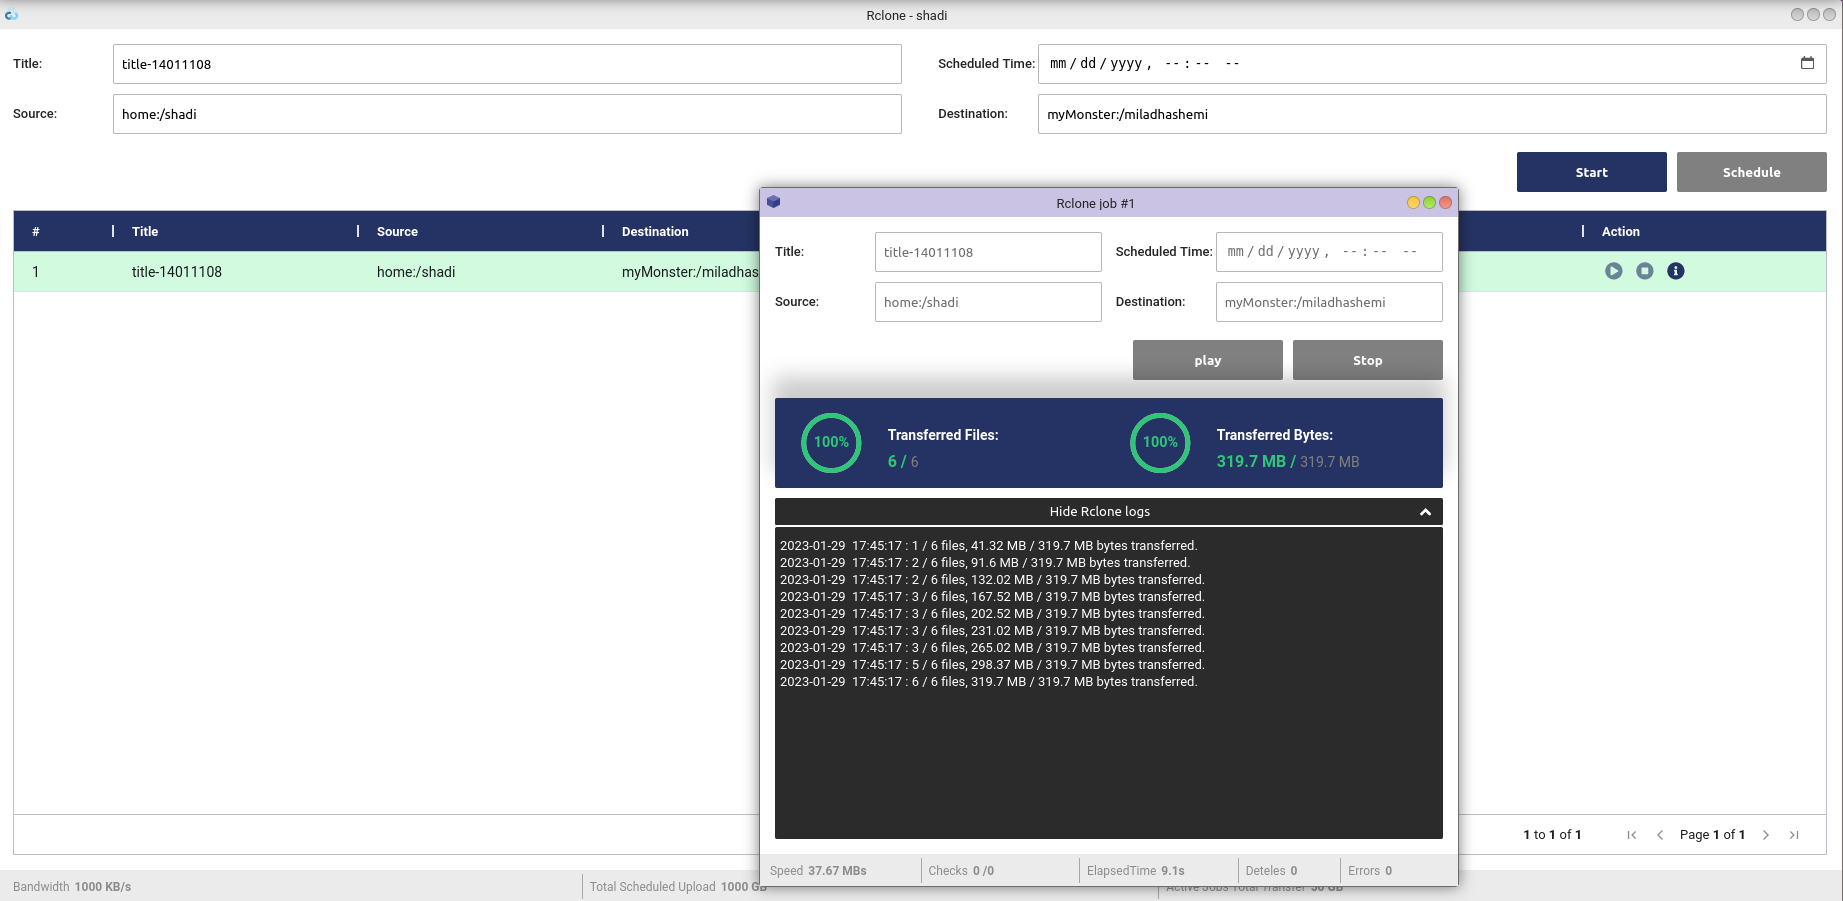The height and width of the screenshot is (901, 1843).
Task: Click the Source column header
Action: click(397, 231)
